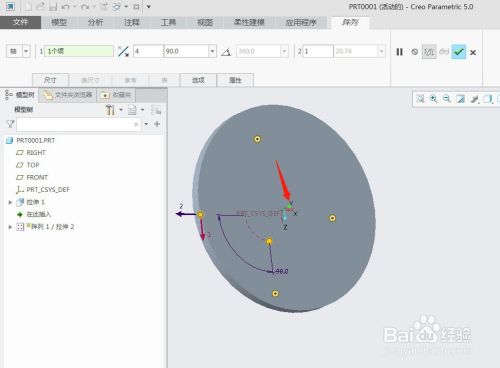Click the model tree filter funnel icon
Viewport: 500px width, 368px height.
[x=10, y=124]
